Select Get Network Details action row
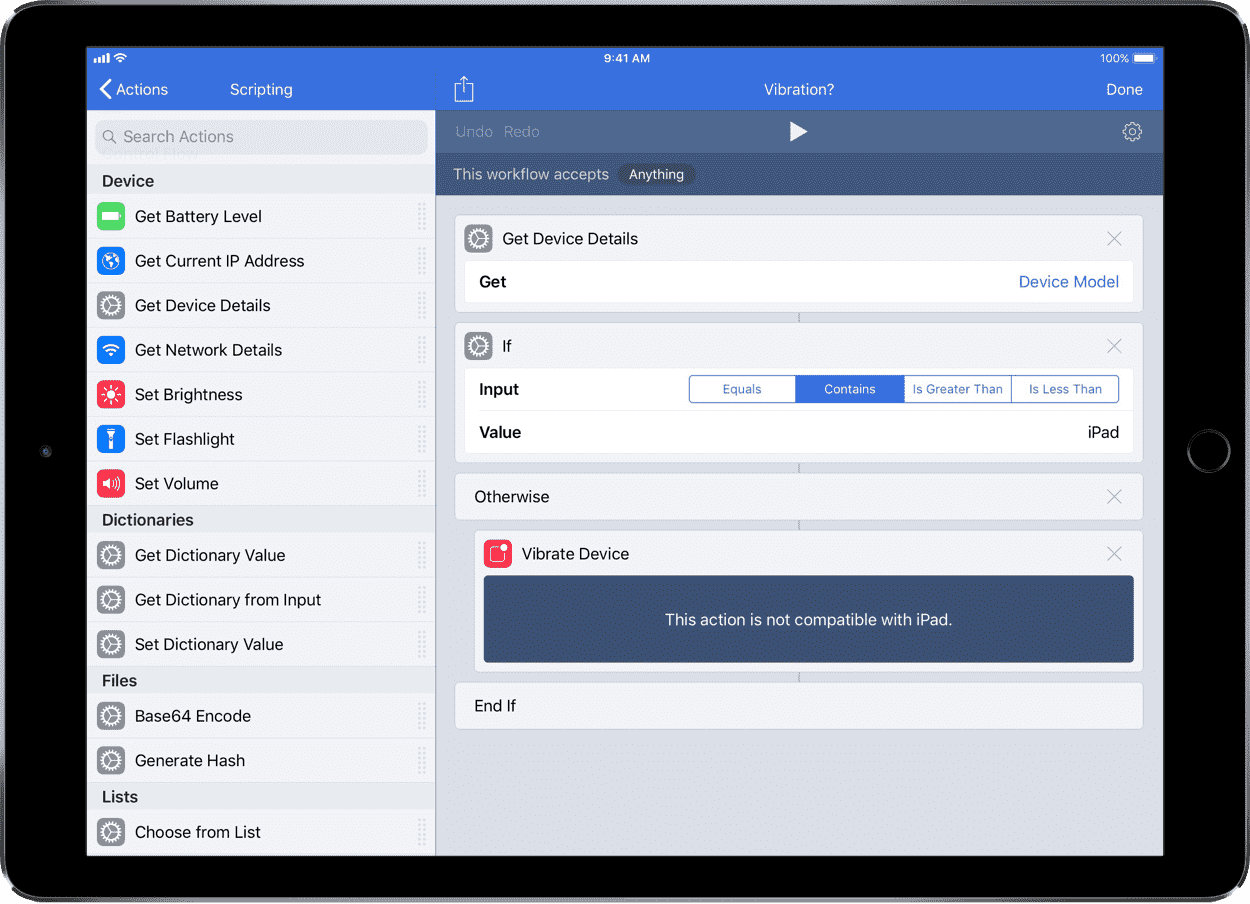1250x904 pixels. 261,350
